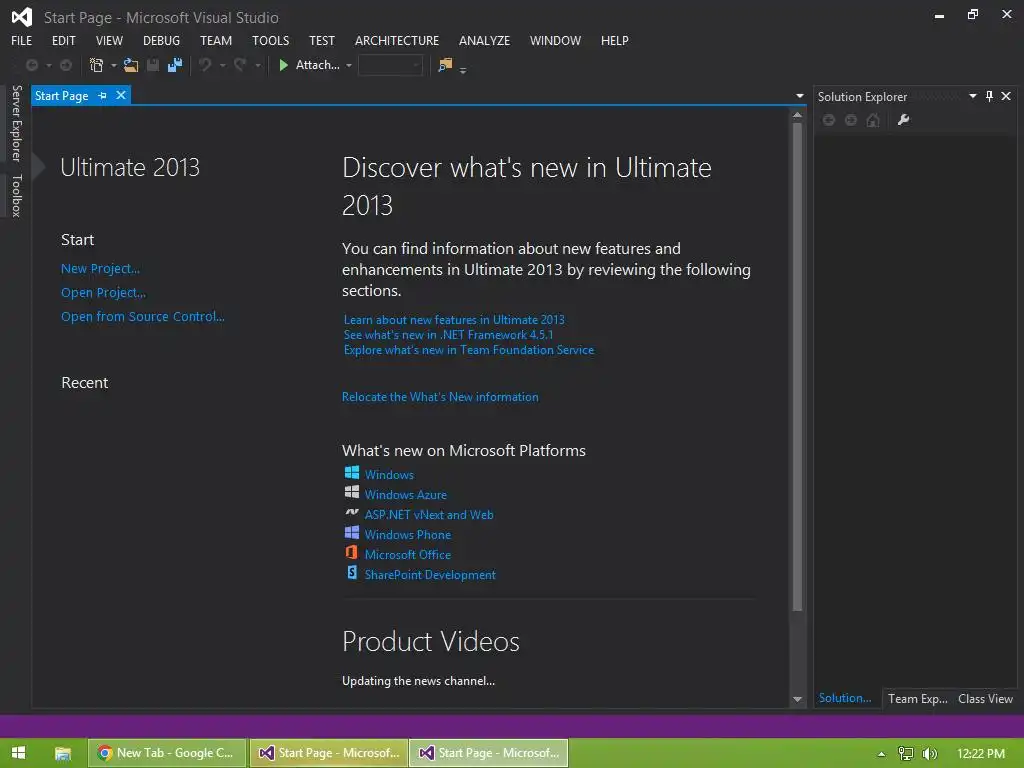The height and width of the screenshot is (768, 1024).
Task: Open the TOOLS menu
Action: [270, 40]
